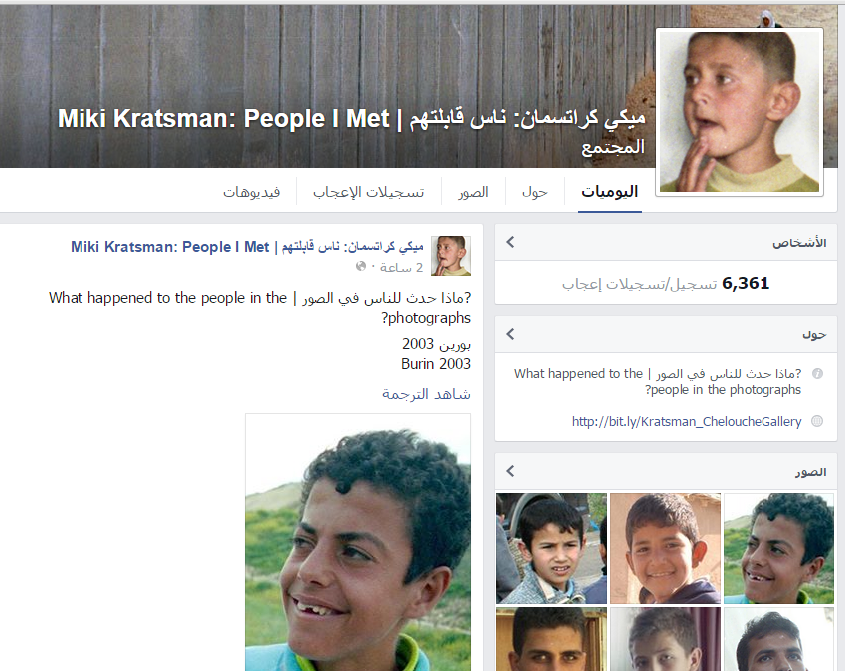This screenshot has height=671, width=845.
Task: Click the small page avatar beside the post
Action: click(x=451, y=256)
